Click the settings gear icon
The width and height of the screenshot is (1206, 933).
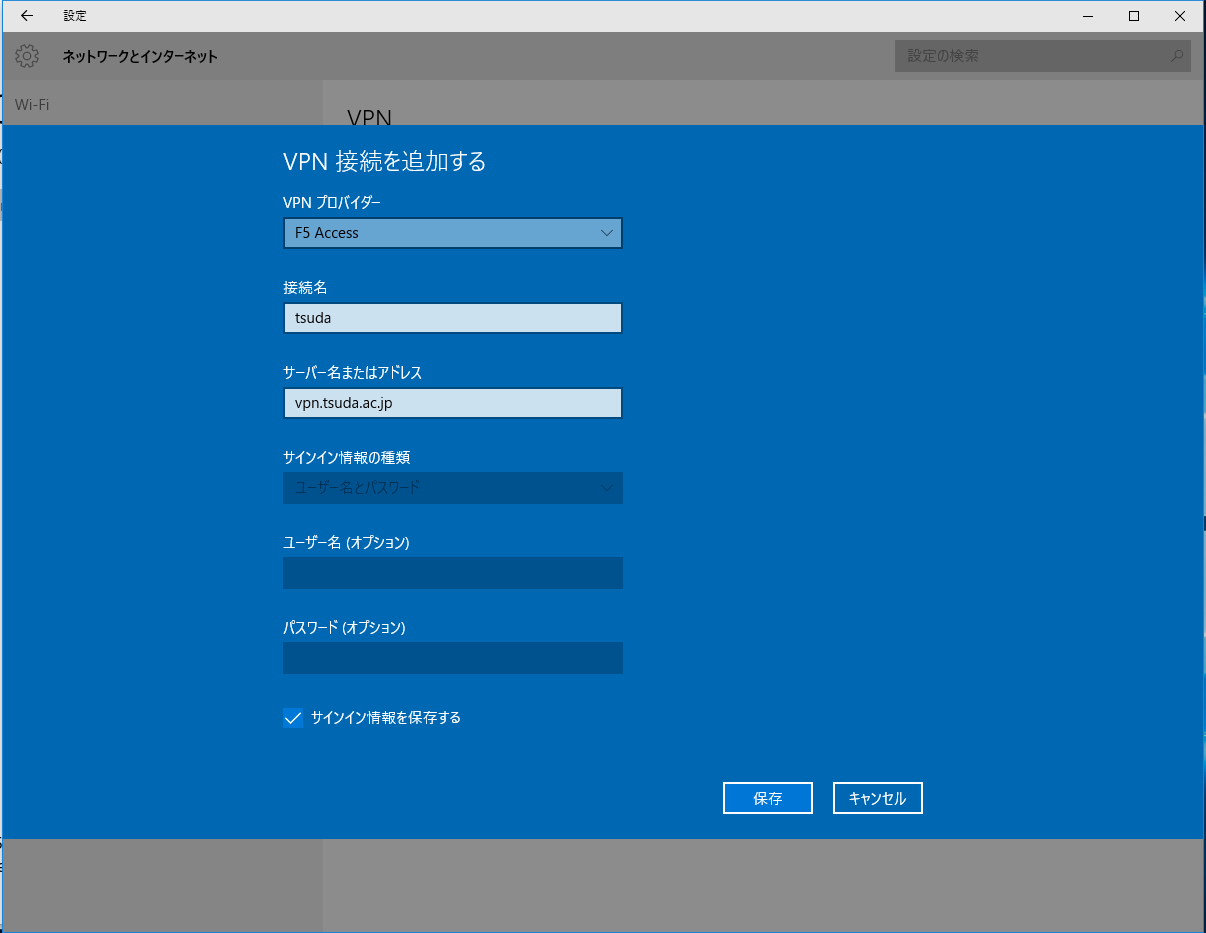[x=27, y=56]
